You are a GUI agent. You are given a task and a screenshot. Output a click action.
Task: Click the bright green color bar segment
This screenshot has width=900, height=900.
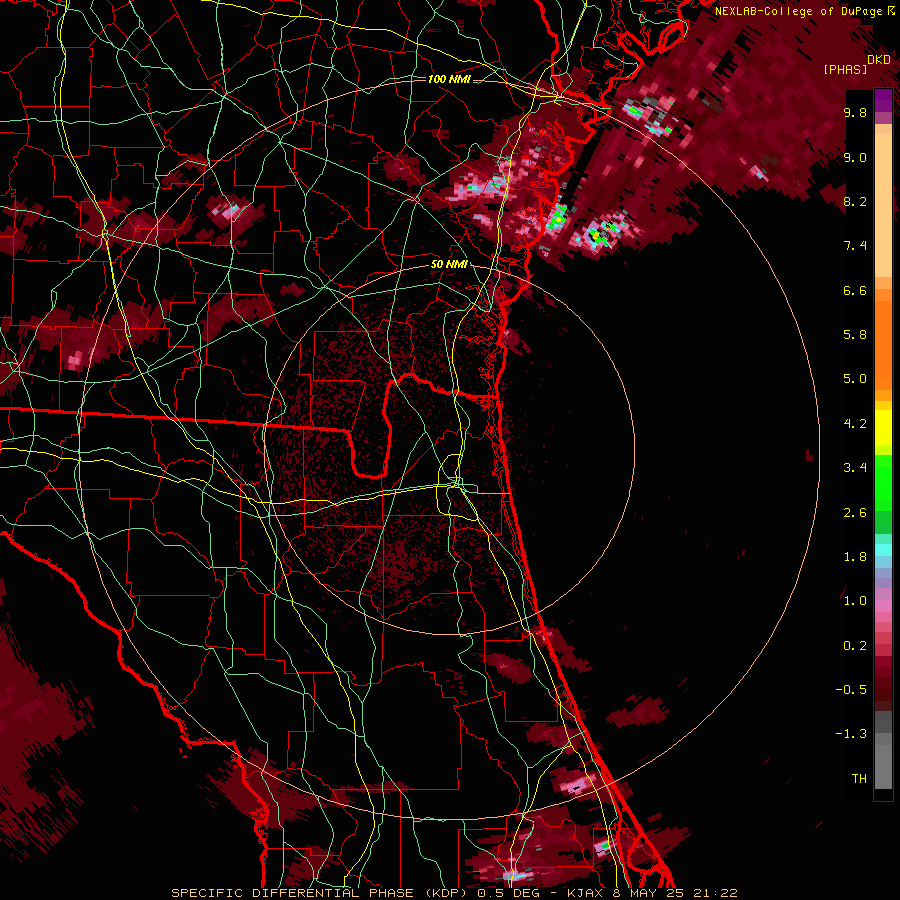point(883,482)
